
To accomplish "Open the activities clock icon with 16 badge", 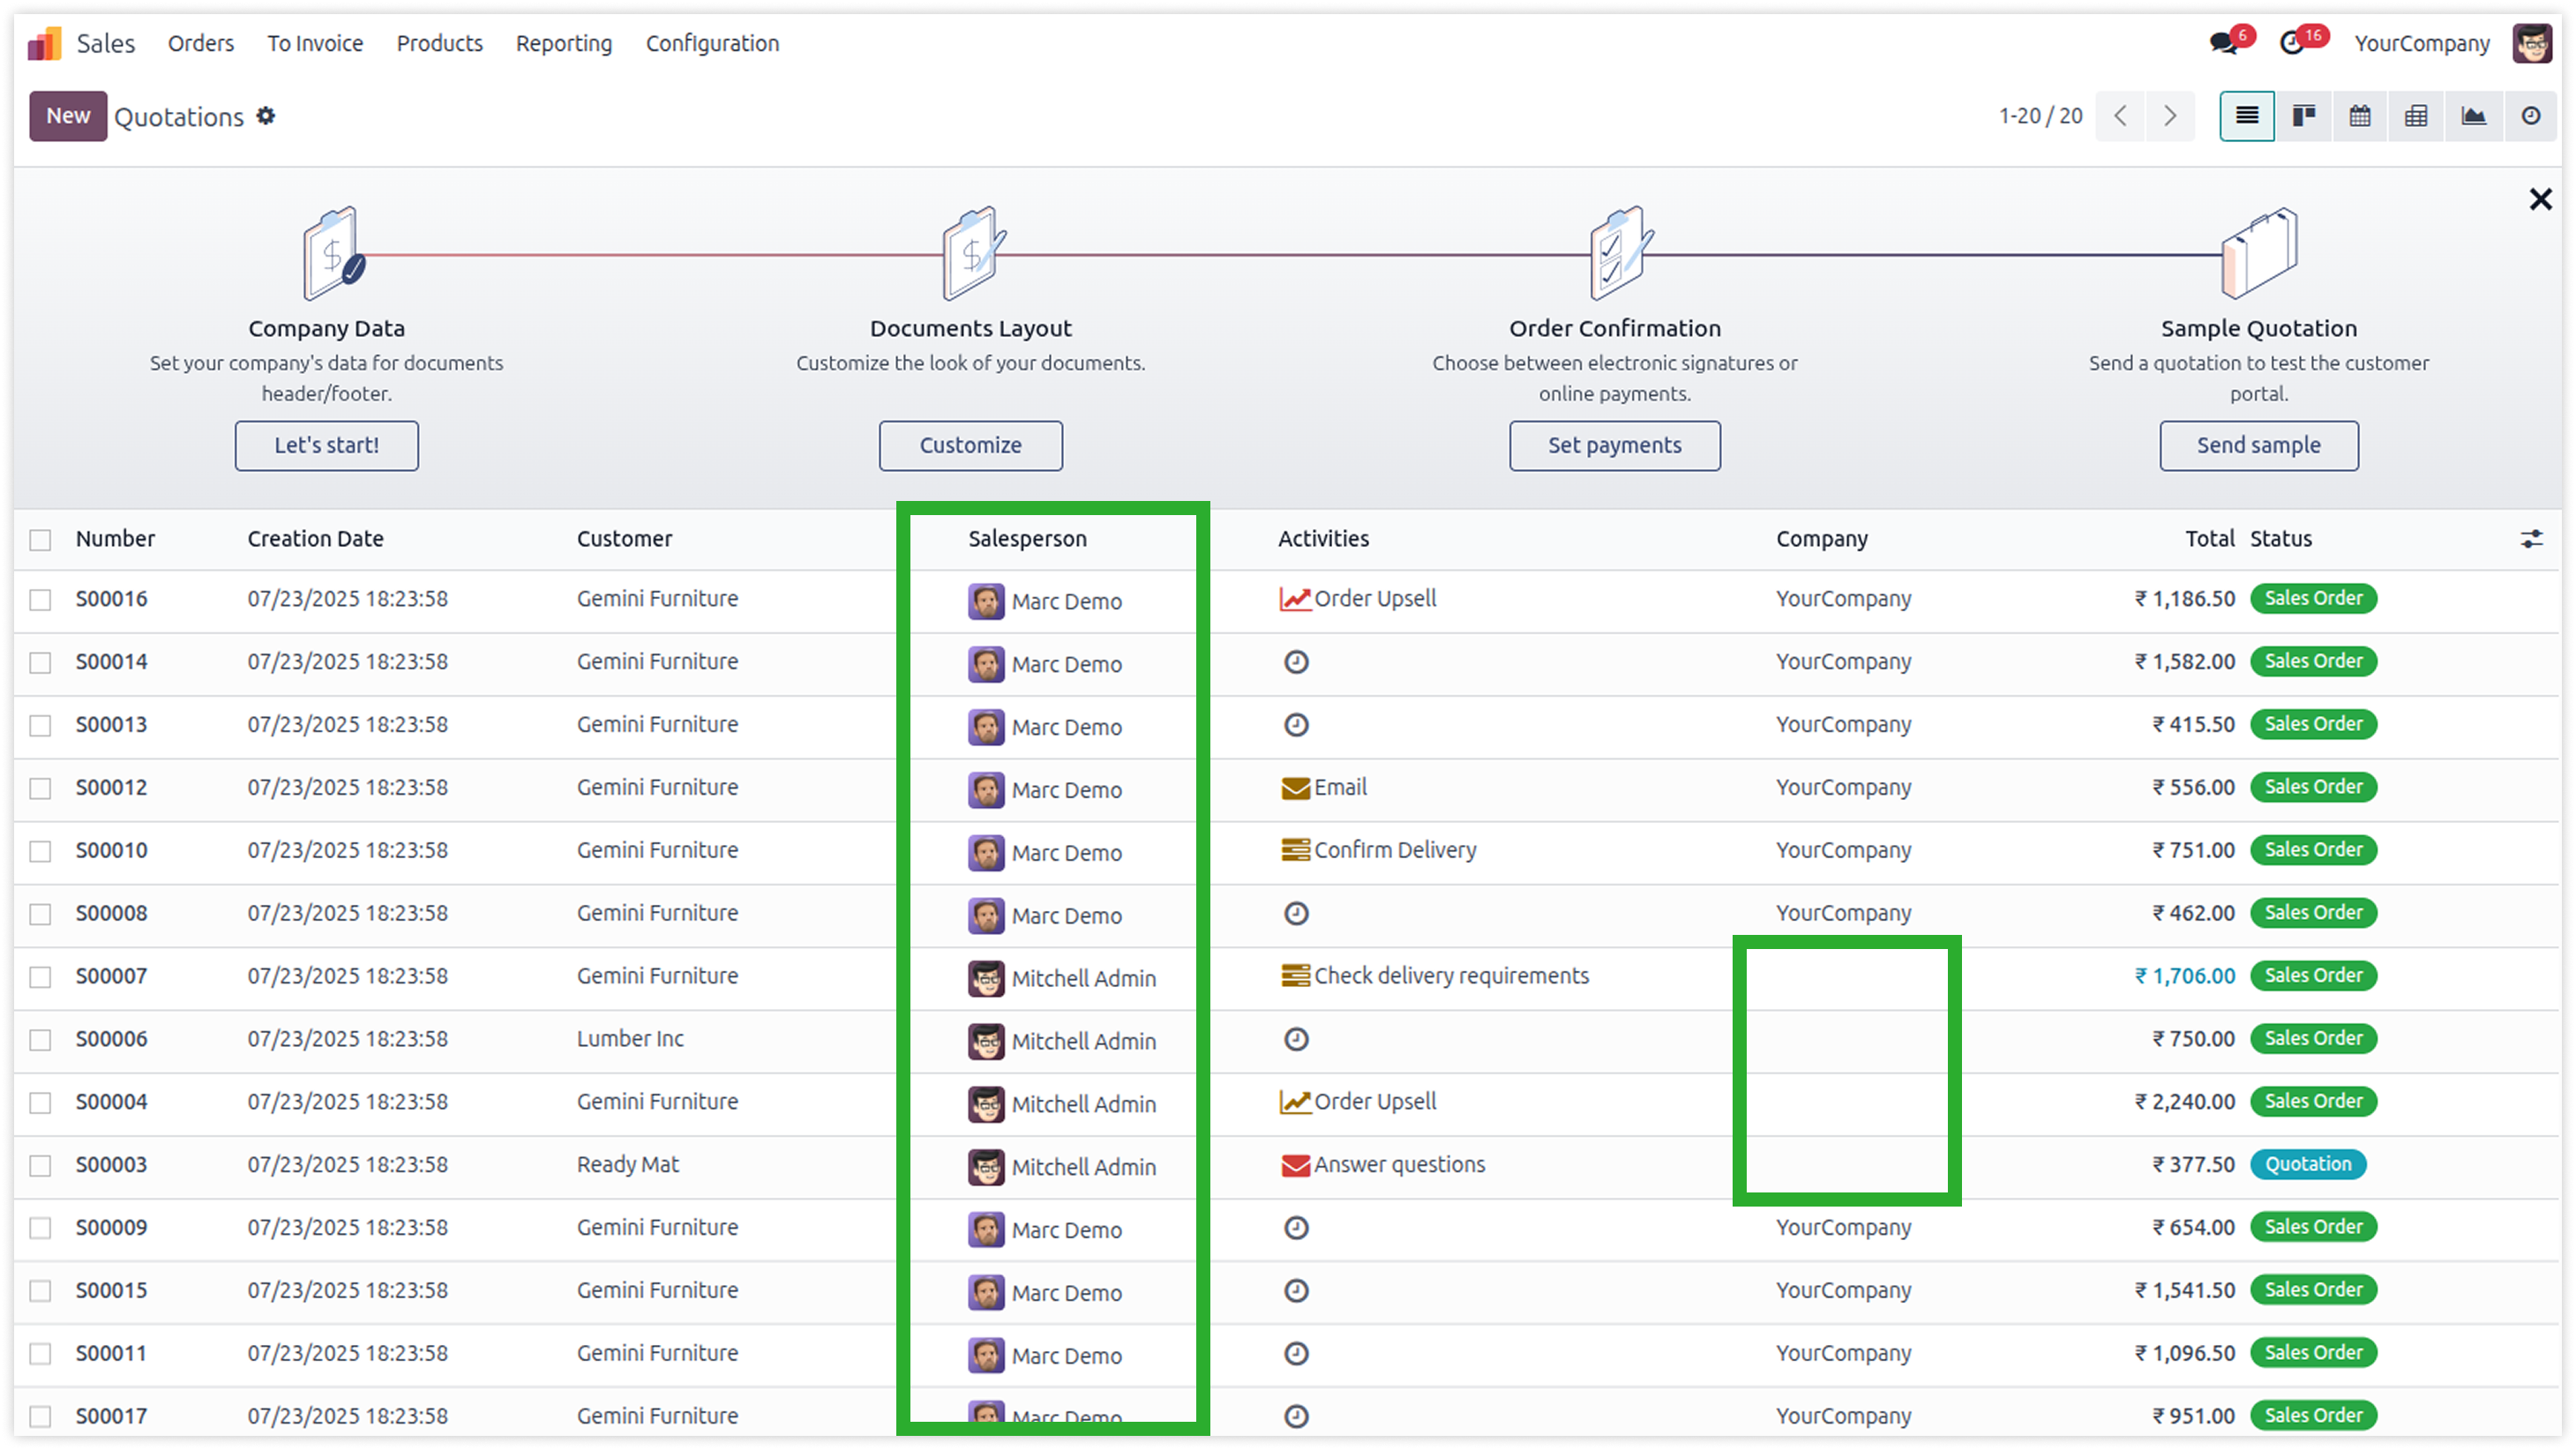I will click(2292, 43).
